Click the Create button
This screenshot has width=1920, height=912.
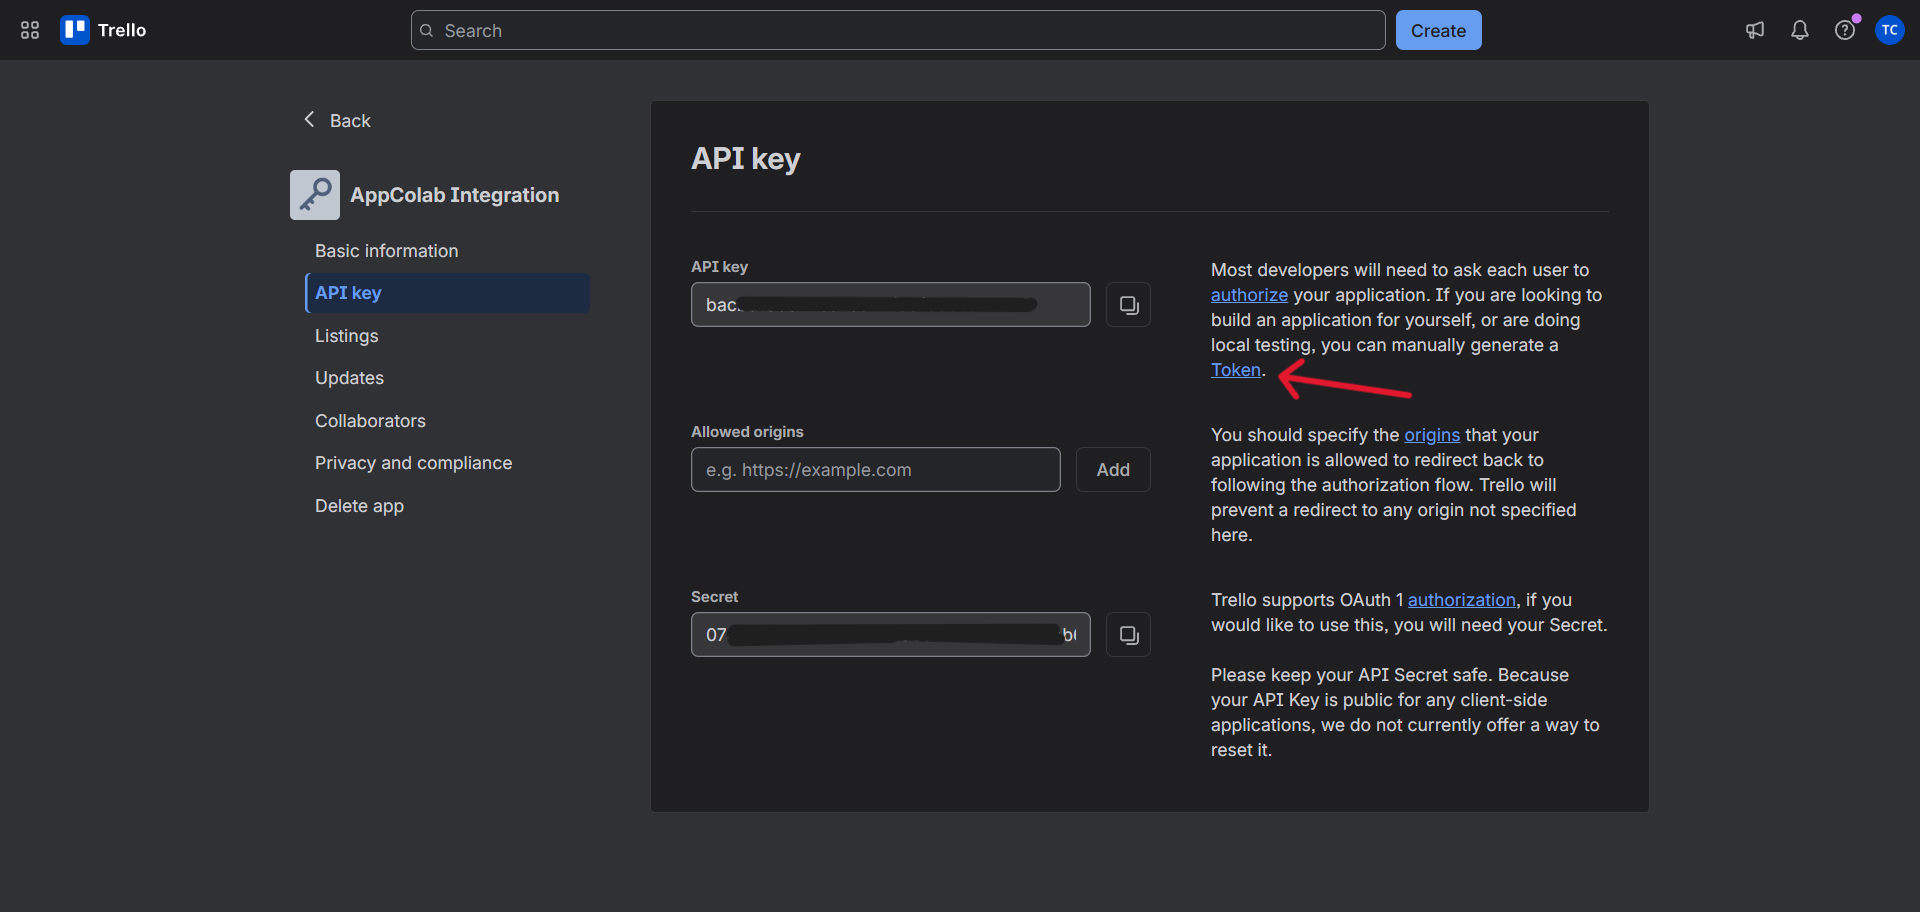pyautogui.click(x=1438, y=30)
